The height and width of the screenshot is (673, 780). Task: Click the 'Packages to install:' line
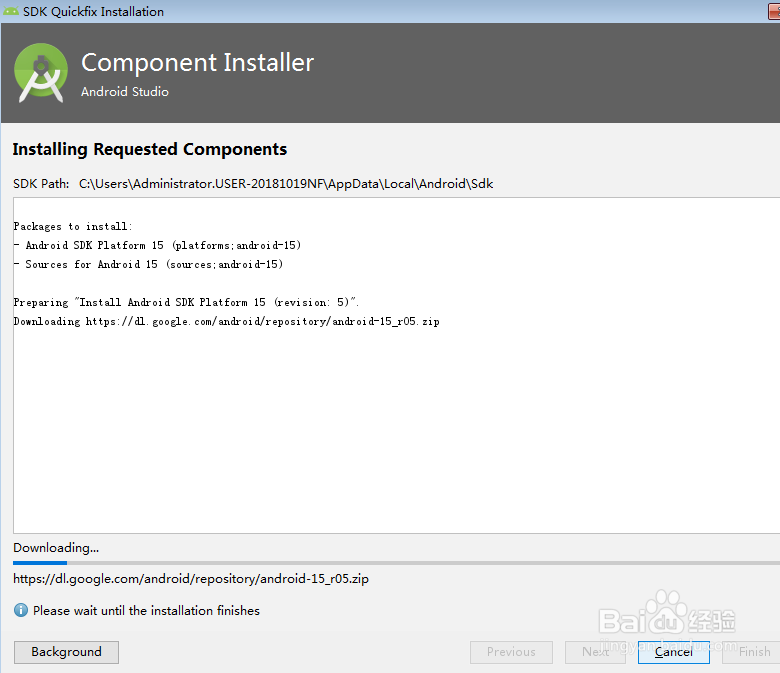[73, 226]
